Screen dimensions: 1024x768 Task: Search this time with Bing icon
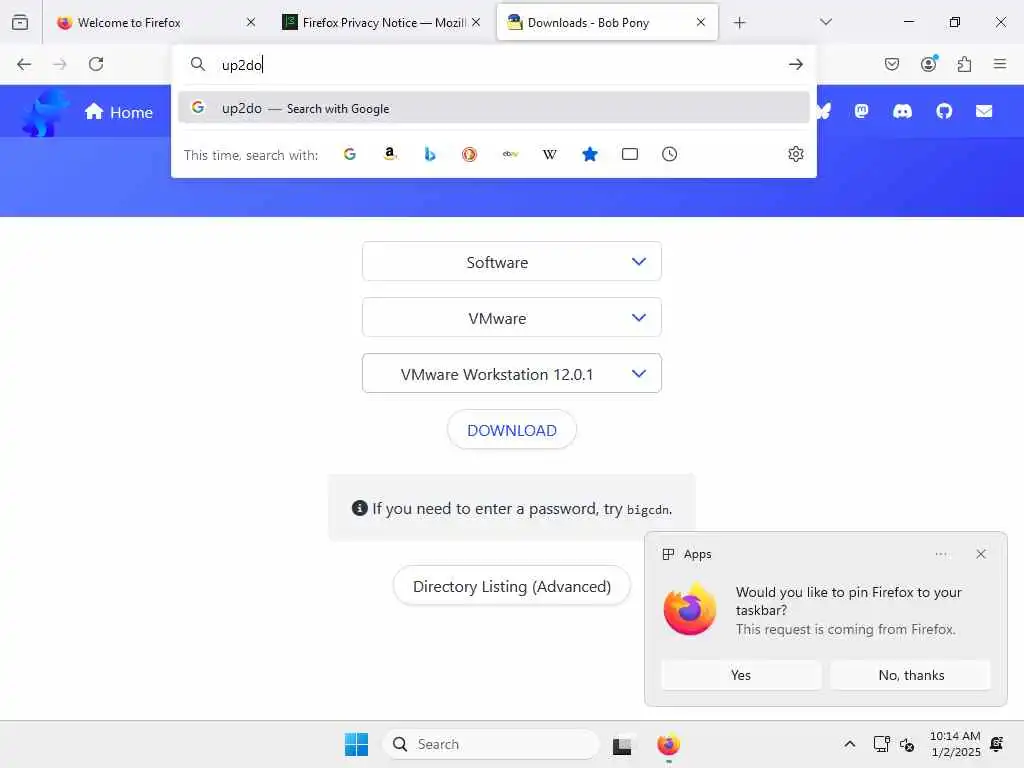click(430, 154)
